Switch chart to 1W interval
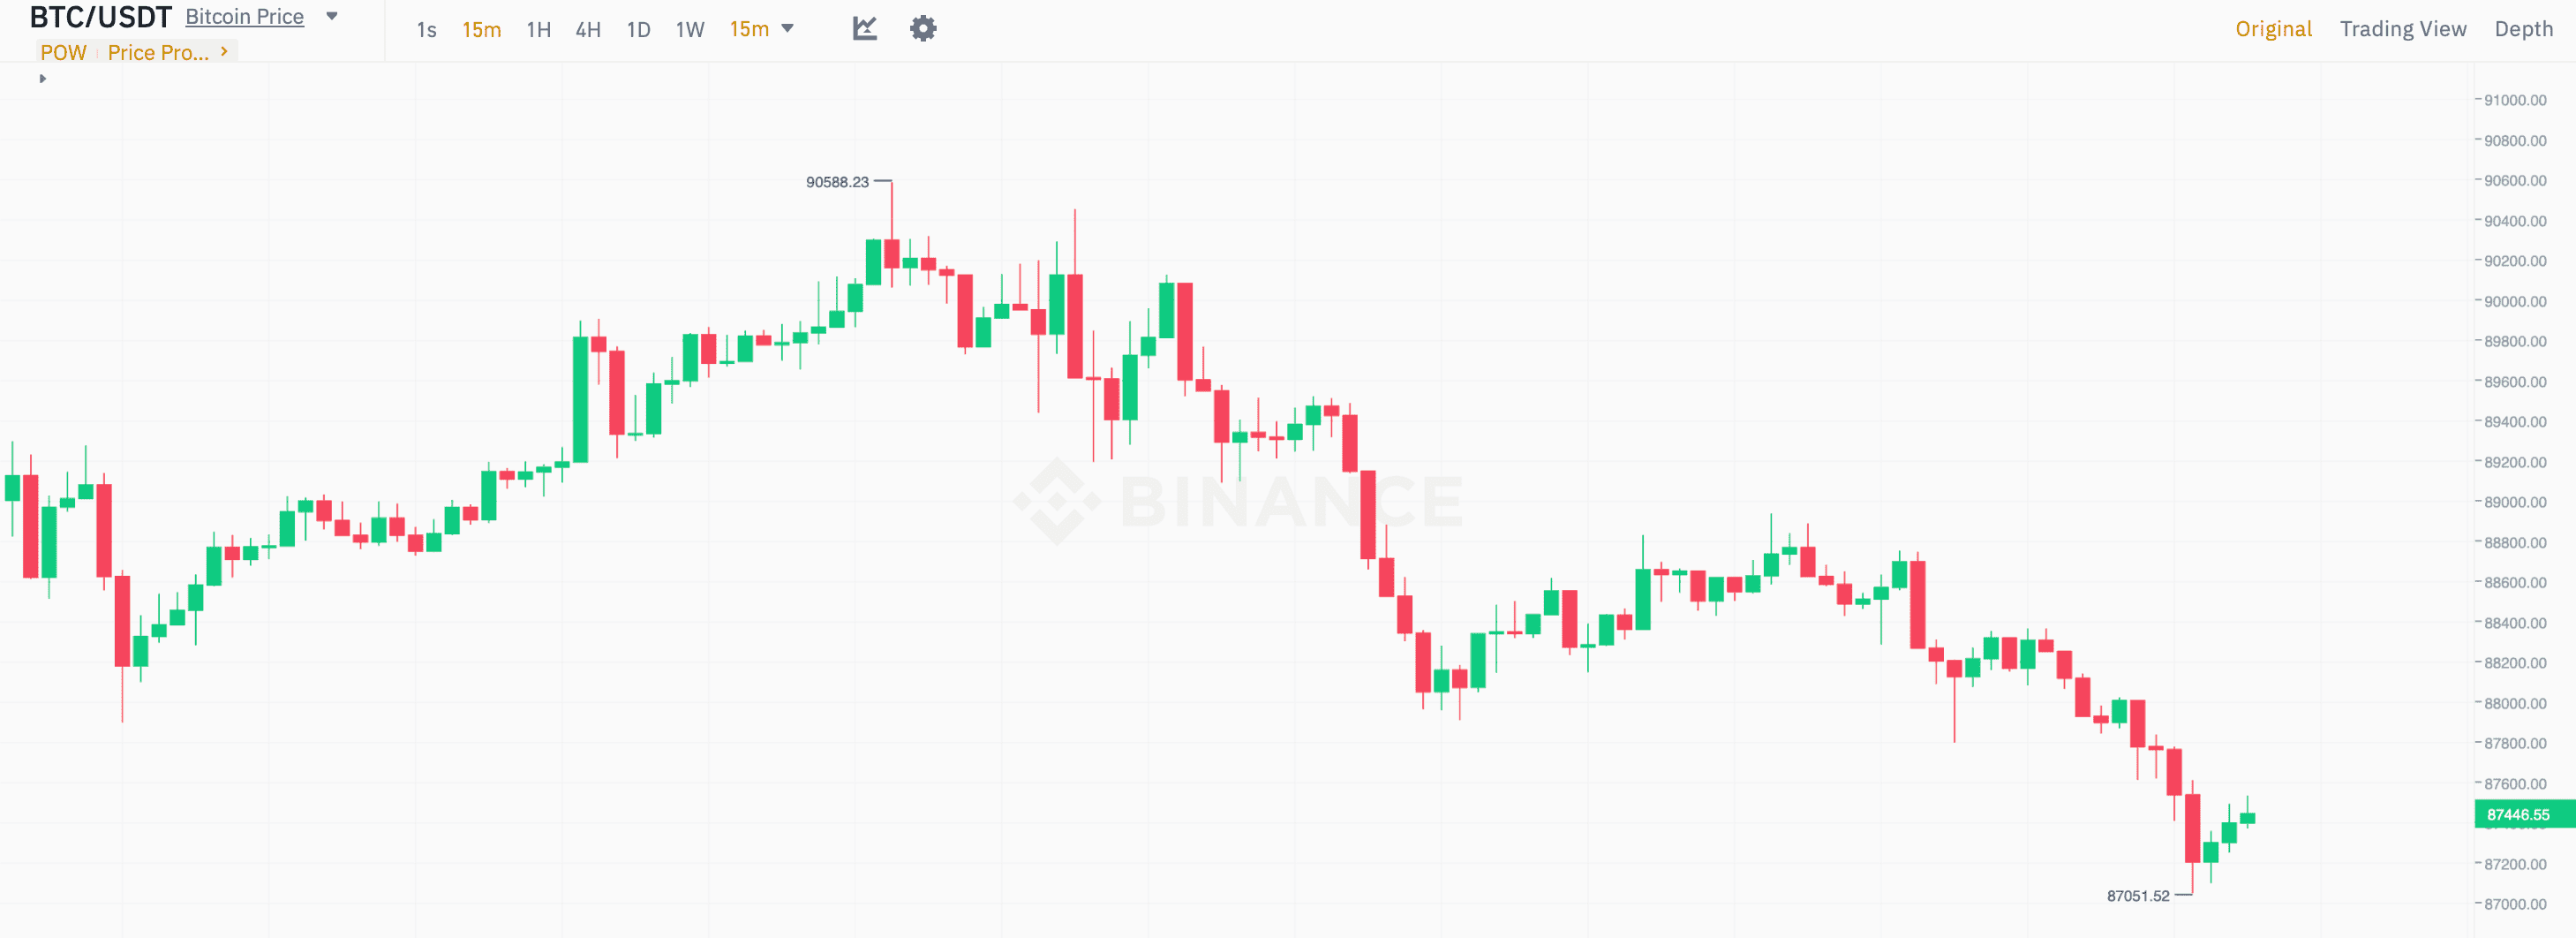Viewport: 2576px width, 938px height. [x=690, y=30]
